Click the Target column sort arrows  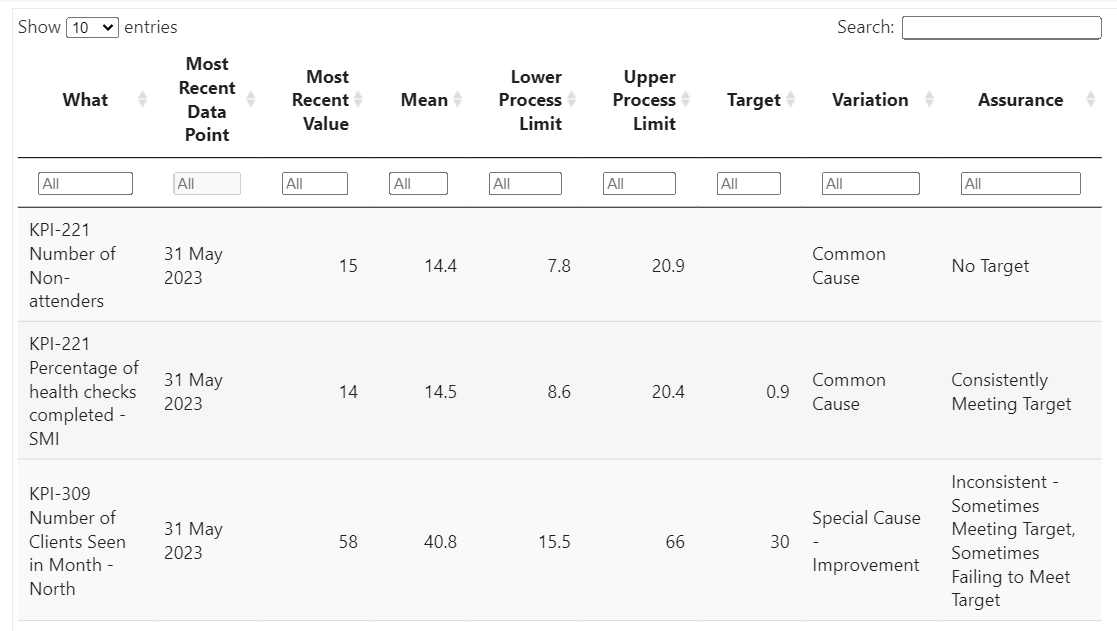click(791, 99)
